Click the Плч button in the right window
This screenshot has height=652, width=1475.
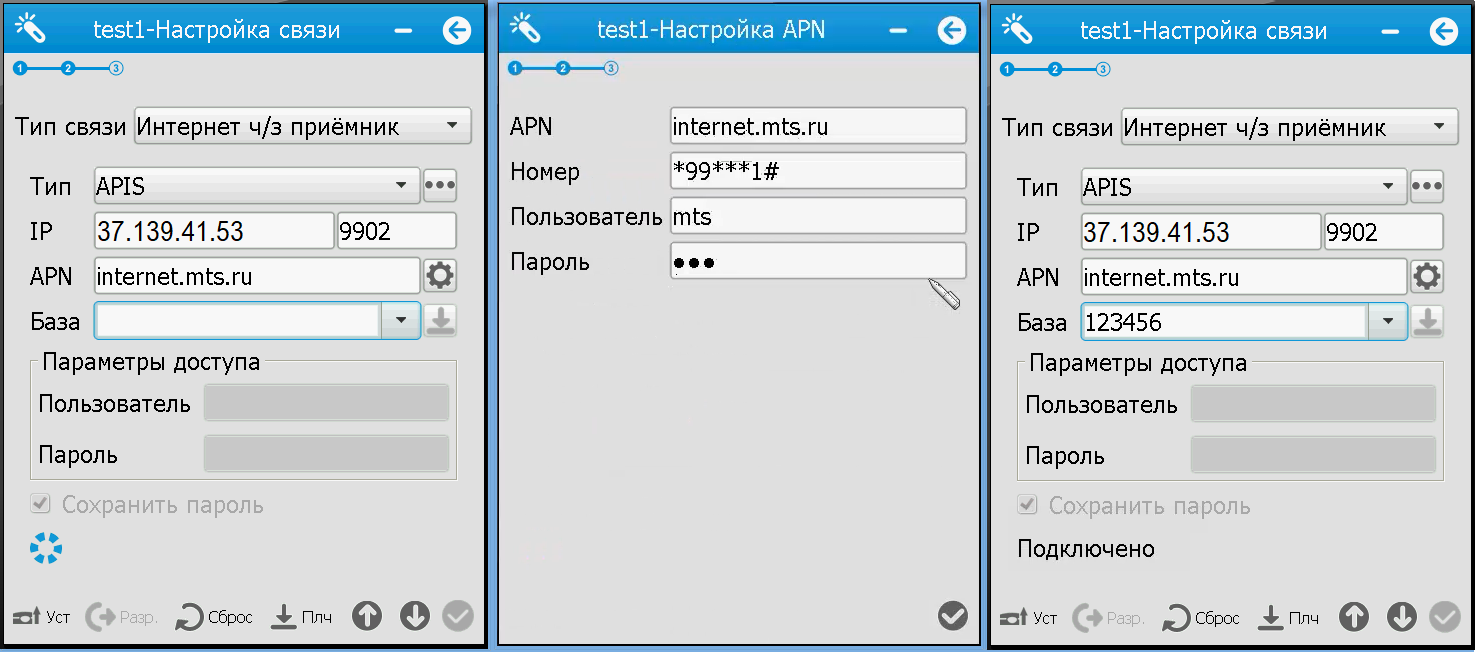(1288, 618)
